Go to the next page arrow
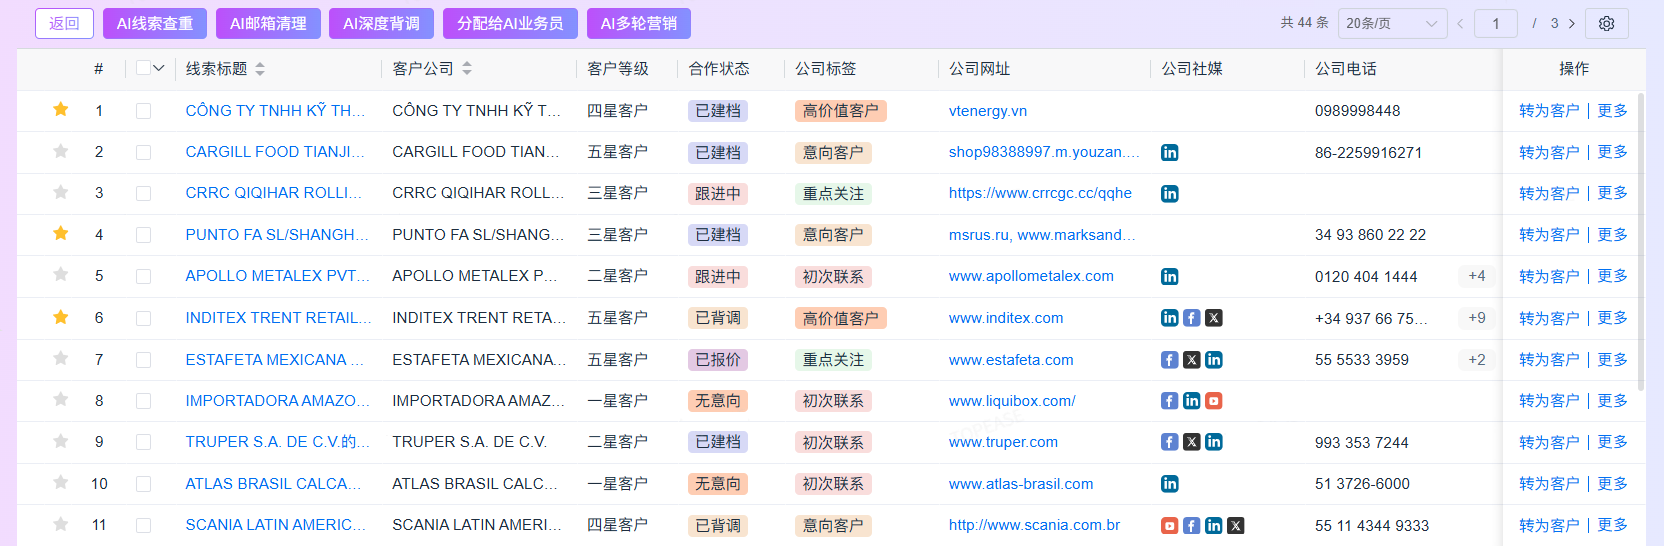This screenshot has height=546, width=1664. point(1572,23)
